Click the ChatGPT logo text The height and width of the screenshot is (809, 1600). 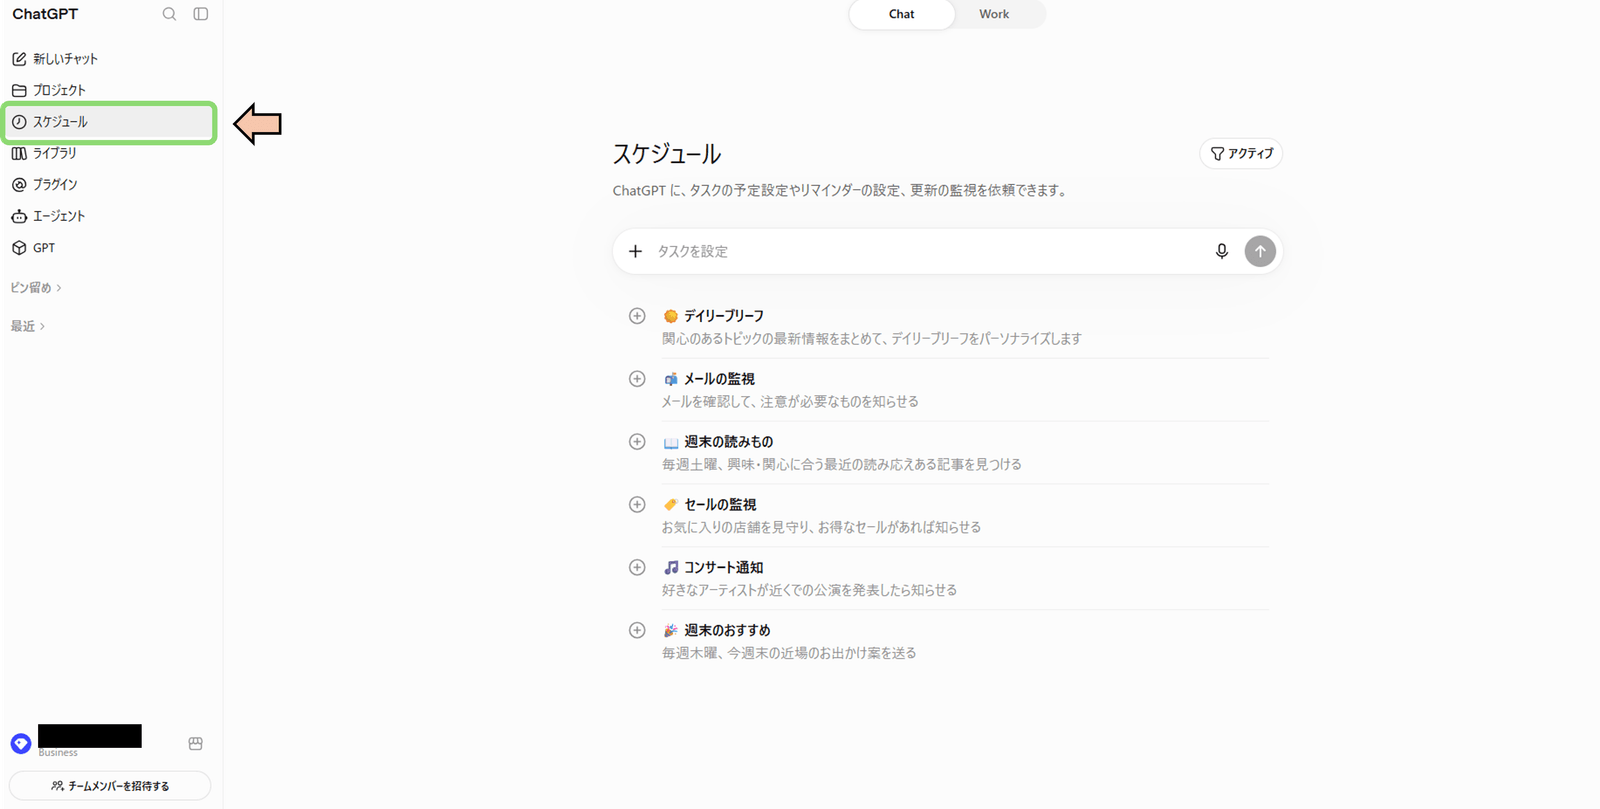(45, 14)
